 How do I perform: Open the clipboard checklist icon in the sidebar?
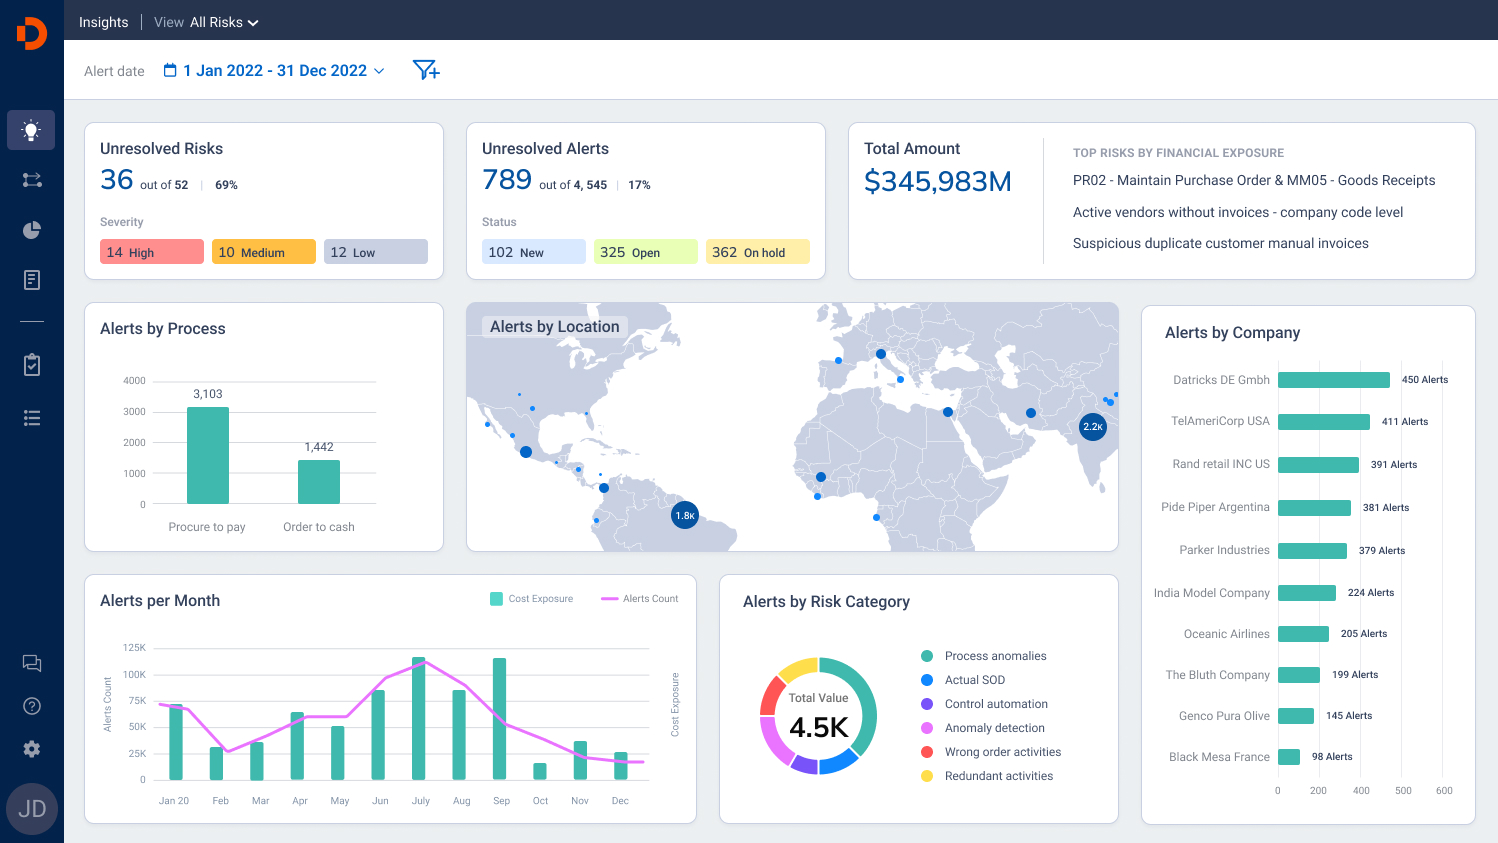(32, 364)
